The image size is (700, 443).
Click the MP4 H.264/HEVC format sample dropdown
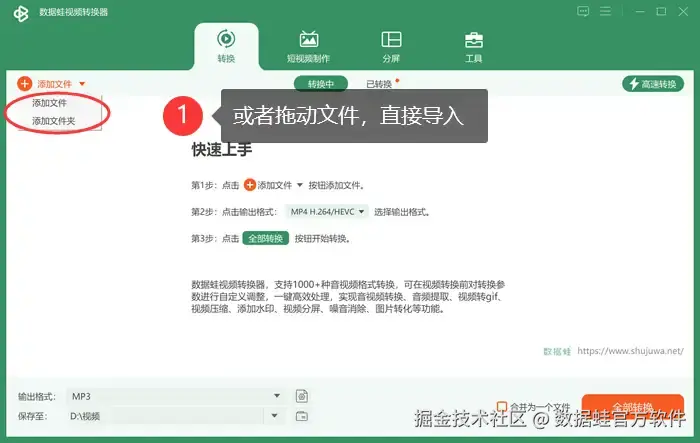click(327, 212)
